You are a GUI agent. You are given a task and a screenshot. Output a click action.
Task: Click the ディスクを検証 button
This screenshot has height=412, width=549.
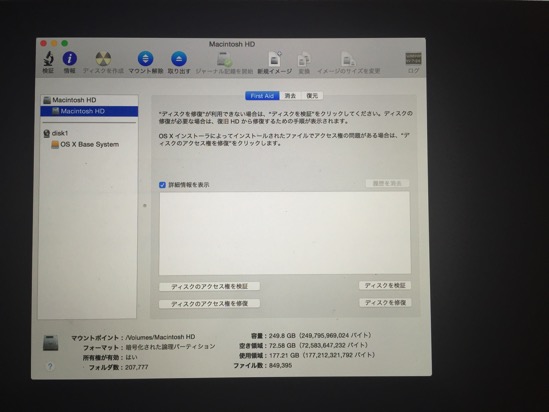tap(385, 286)
